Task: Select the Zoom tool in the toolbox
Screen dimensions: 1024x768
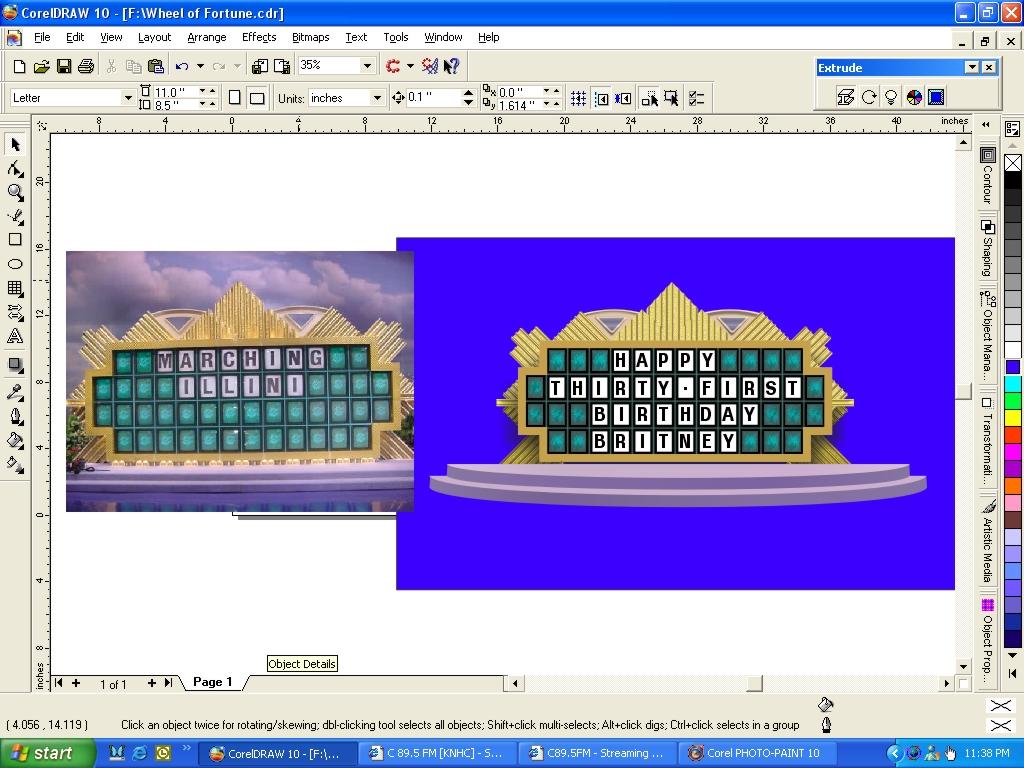Action: point(15,192)
